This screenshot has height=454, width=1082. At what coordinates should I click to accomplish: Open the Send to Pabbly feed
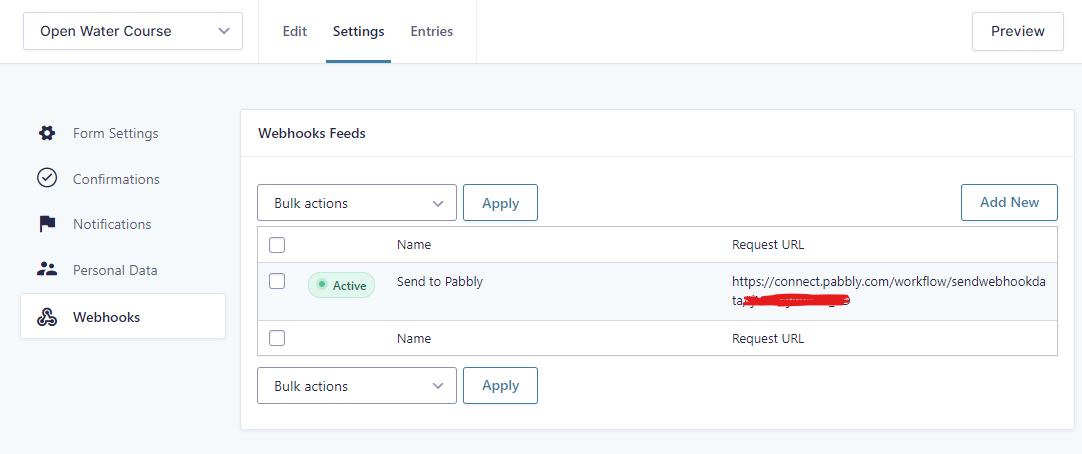pyautogui.click(x=440, y=282)
